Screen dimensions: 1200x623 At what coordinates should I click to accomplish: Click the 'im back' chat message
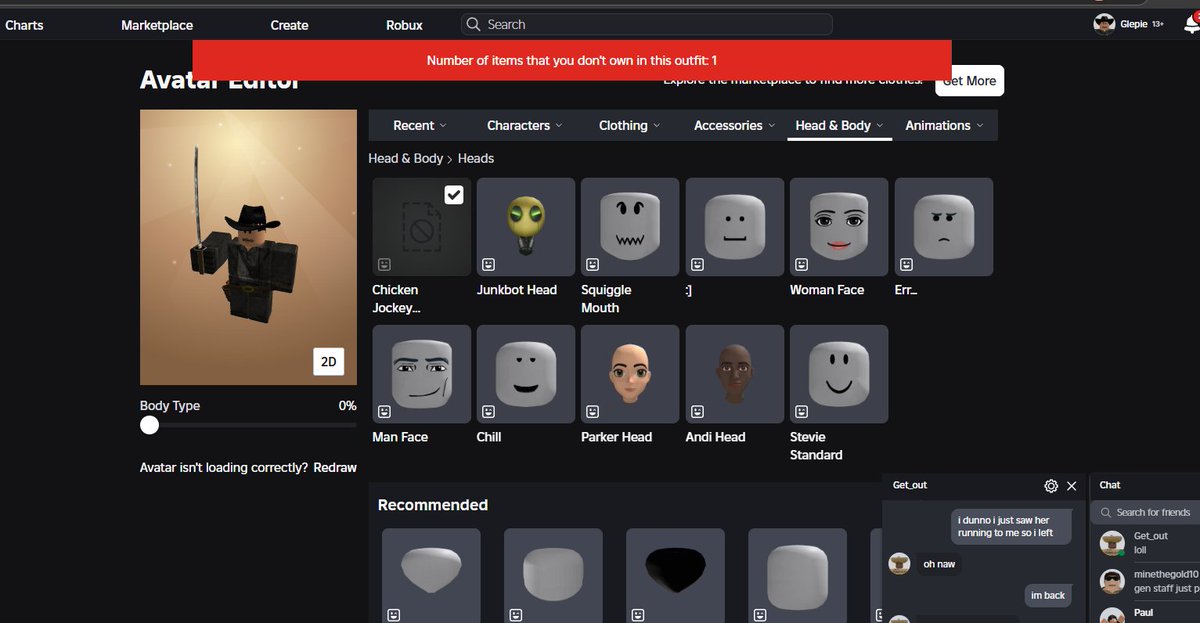point(1047,595)
